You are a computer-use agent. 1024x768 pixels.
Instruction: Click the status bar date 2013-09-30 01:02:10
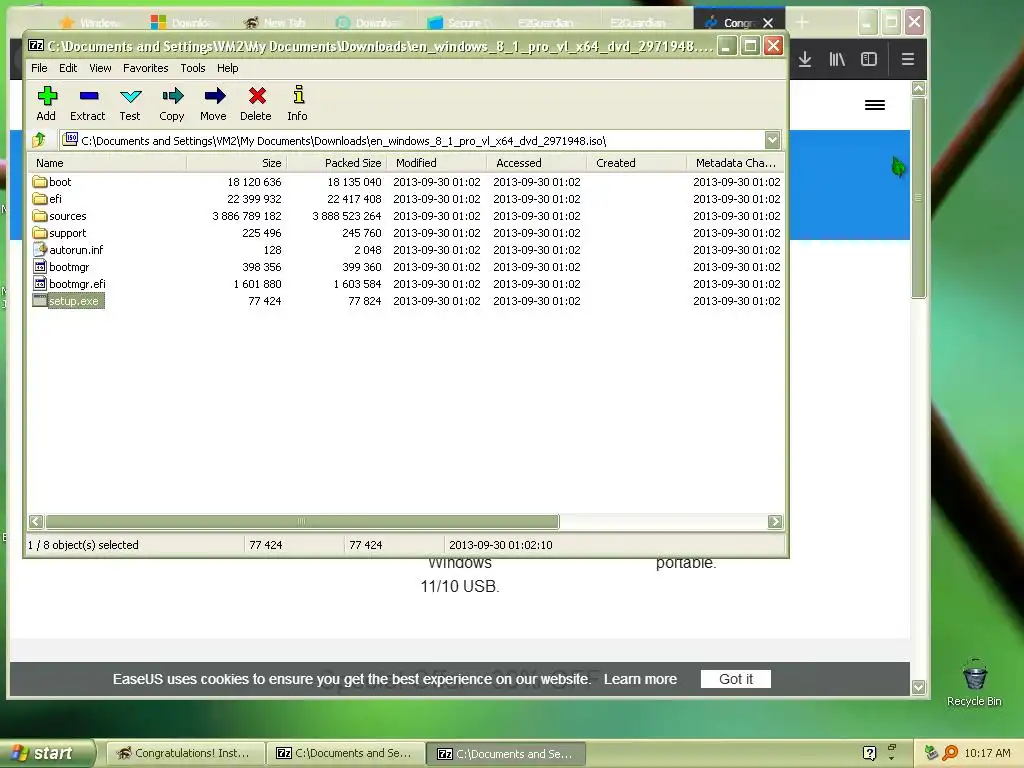pyautogui.click(x=501, y=545)
